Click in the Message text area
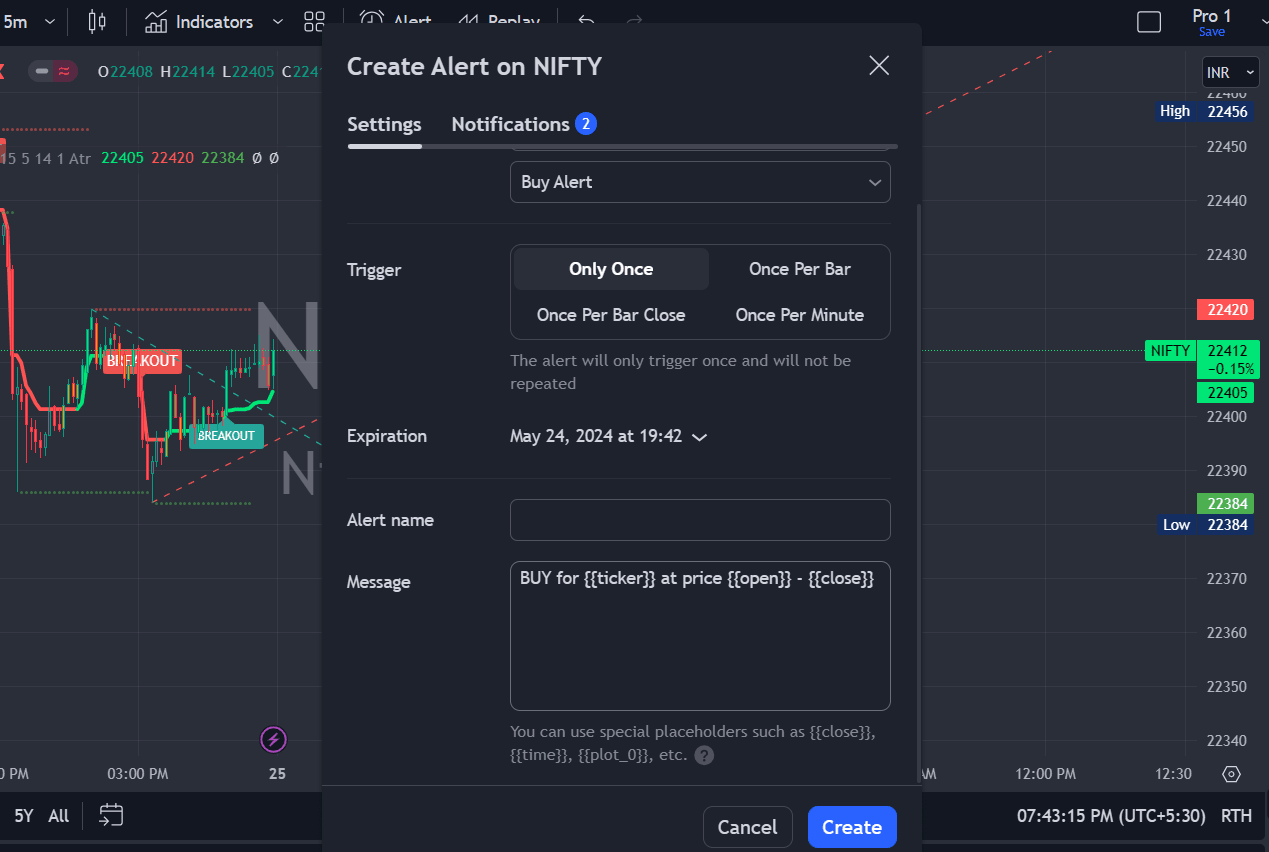 [x=700, y=636]
